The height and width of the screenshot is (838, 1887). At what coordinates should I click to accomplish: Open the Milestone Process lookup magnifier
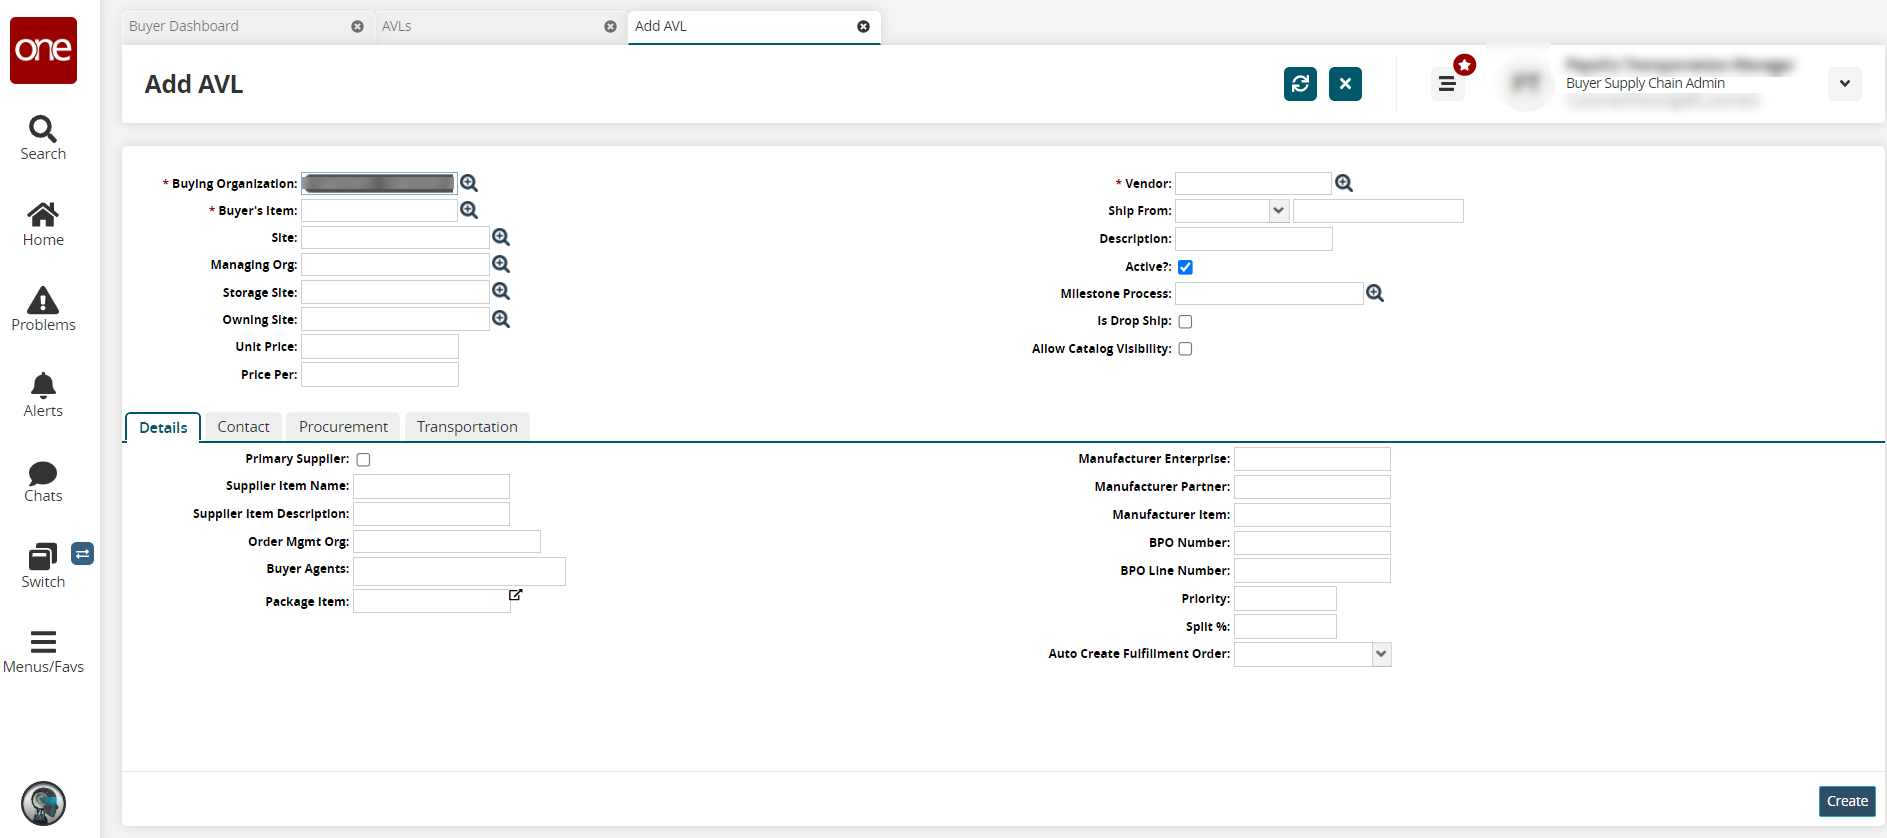pos(1375,293)
